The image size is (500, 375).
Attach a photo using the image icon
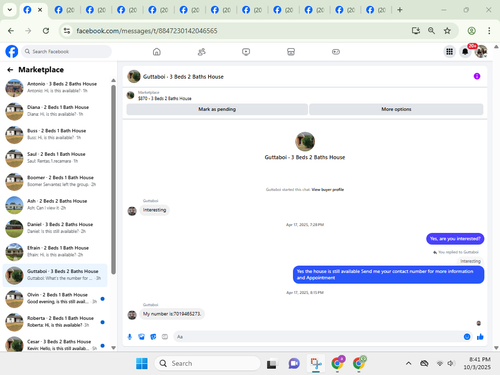click(142, 337)
